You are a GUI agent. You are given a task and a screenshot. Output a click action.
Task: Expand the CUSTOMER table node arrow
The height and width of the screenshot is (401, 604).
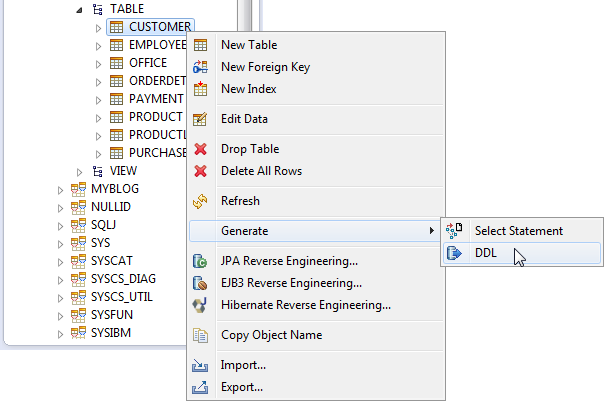tap(99, 27)
